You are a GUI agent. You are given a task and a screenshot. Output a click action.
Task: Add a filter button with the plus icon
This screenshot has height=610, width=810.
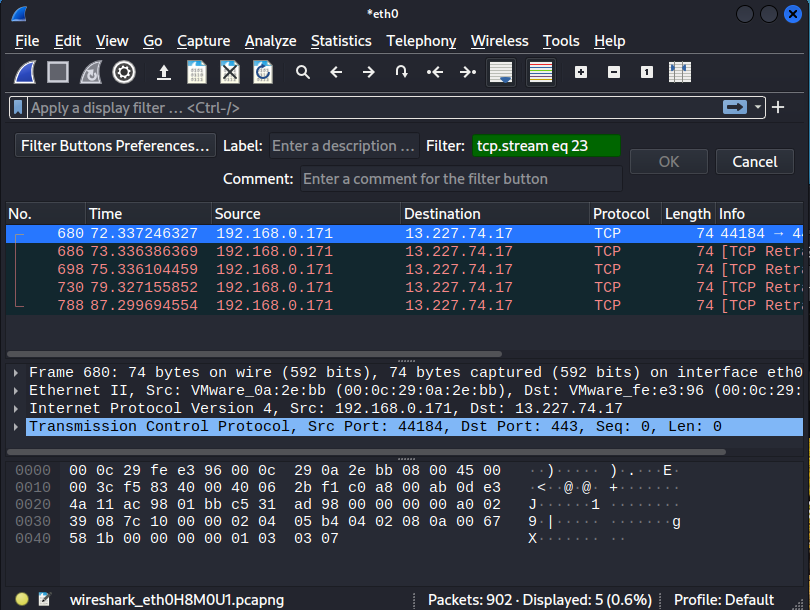pos(778,107)
